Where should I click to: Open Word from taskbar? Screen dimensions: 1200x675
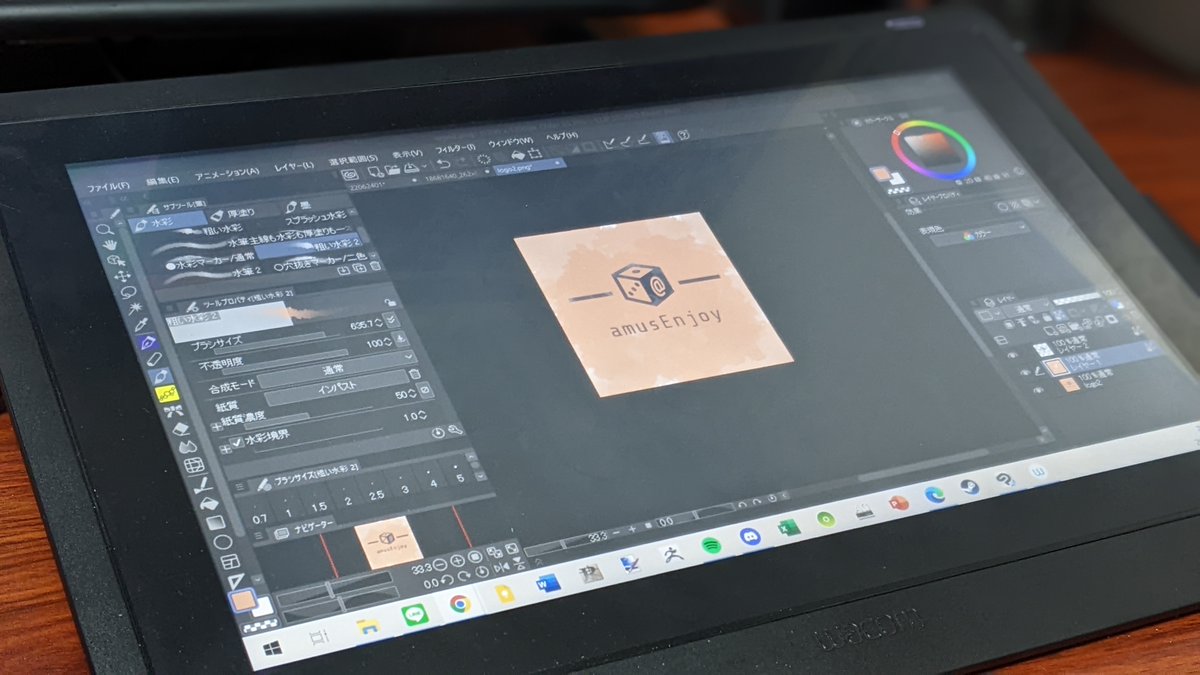547,583
